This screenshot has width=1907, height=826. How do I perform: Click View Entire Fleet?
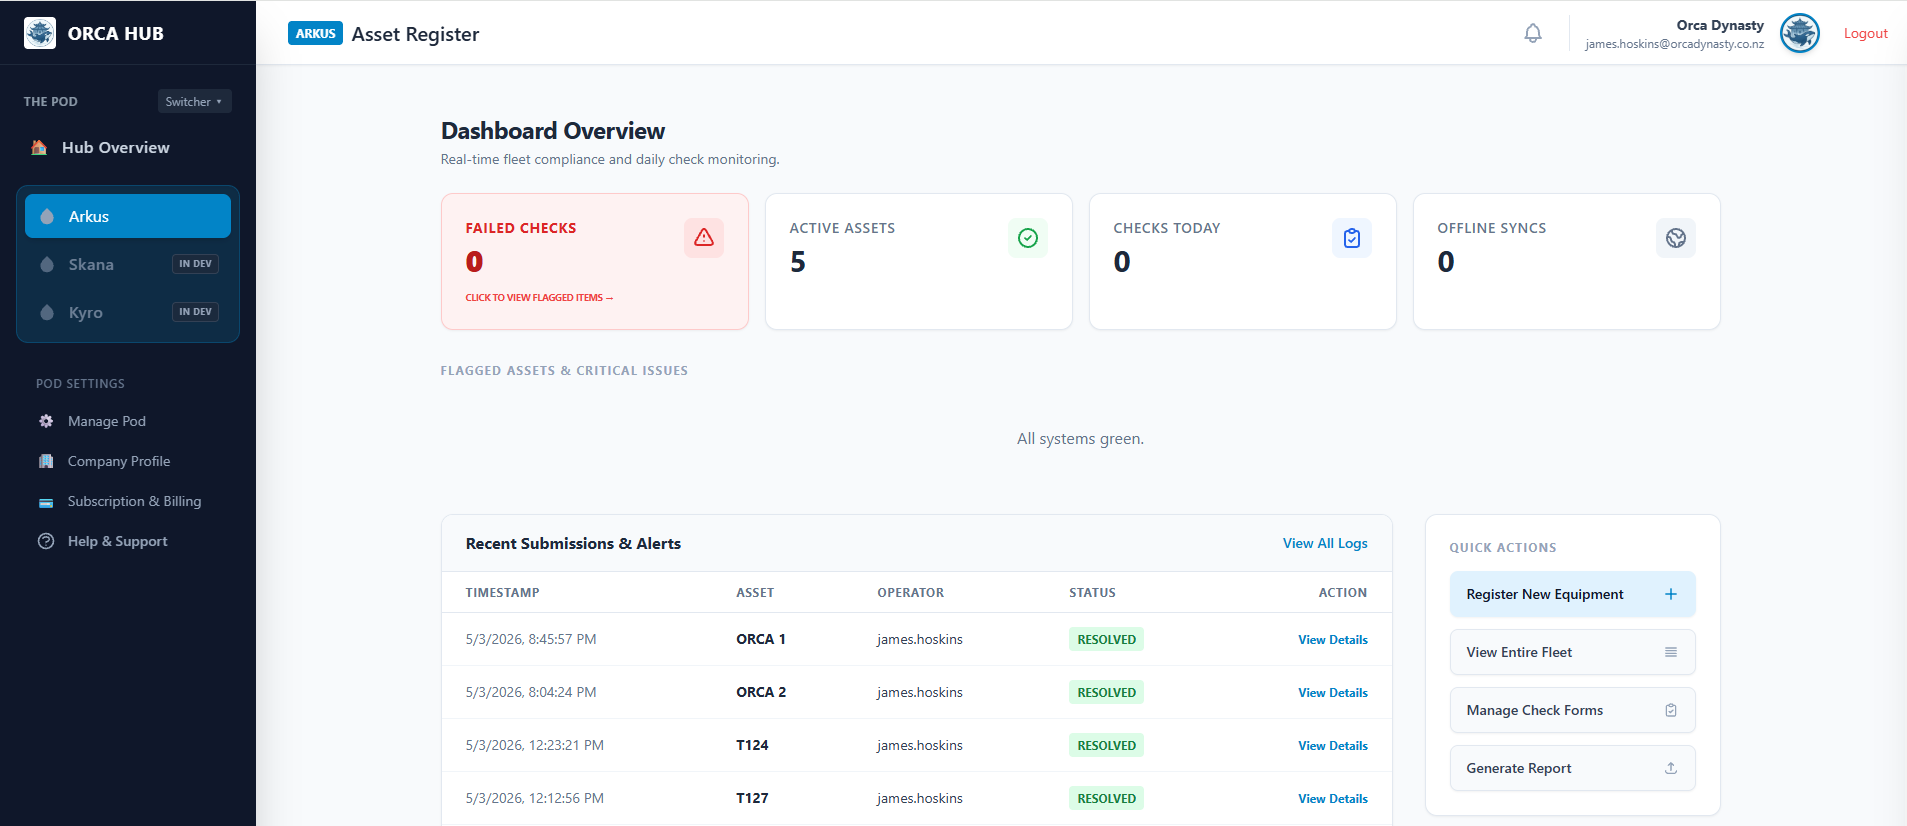point(1573,652)
